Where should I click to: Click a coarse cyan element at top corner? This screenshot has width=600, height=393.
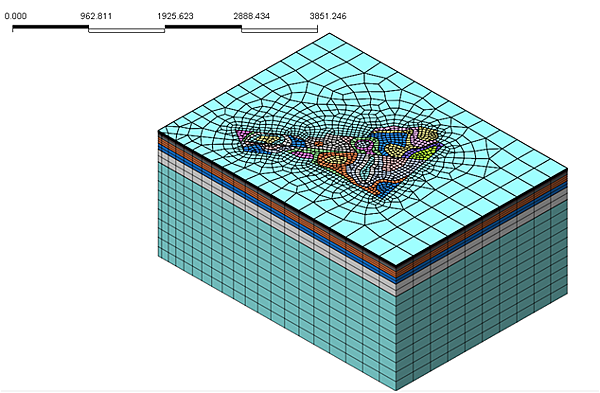click(329, 42)
